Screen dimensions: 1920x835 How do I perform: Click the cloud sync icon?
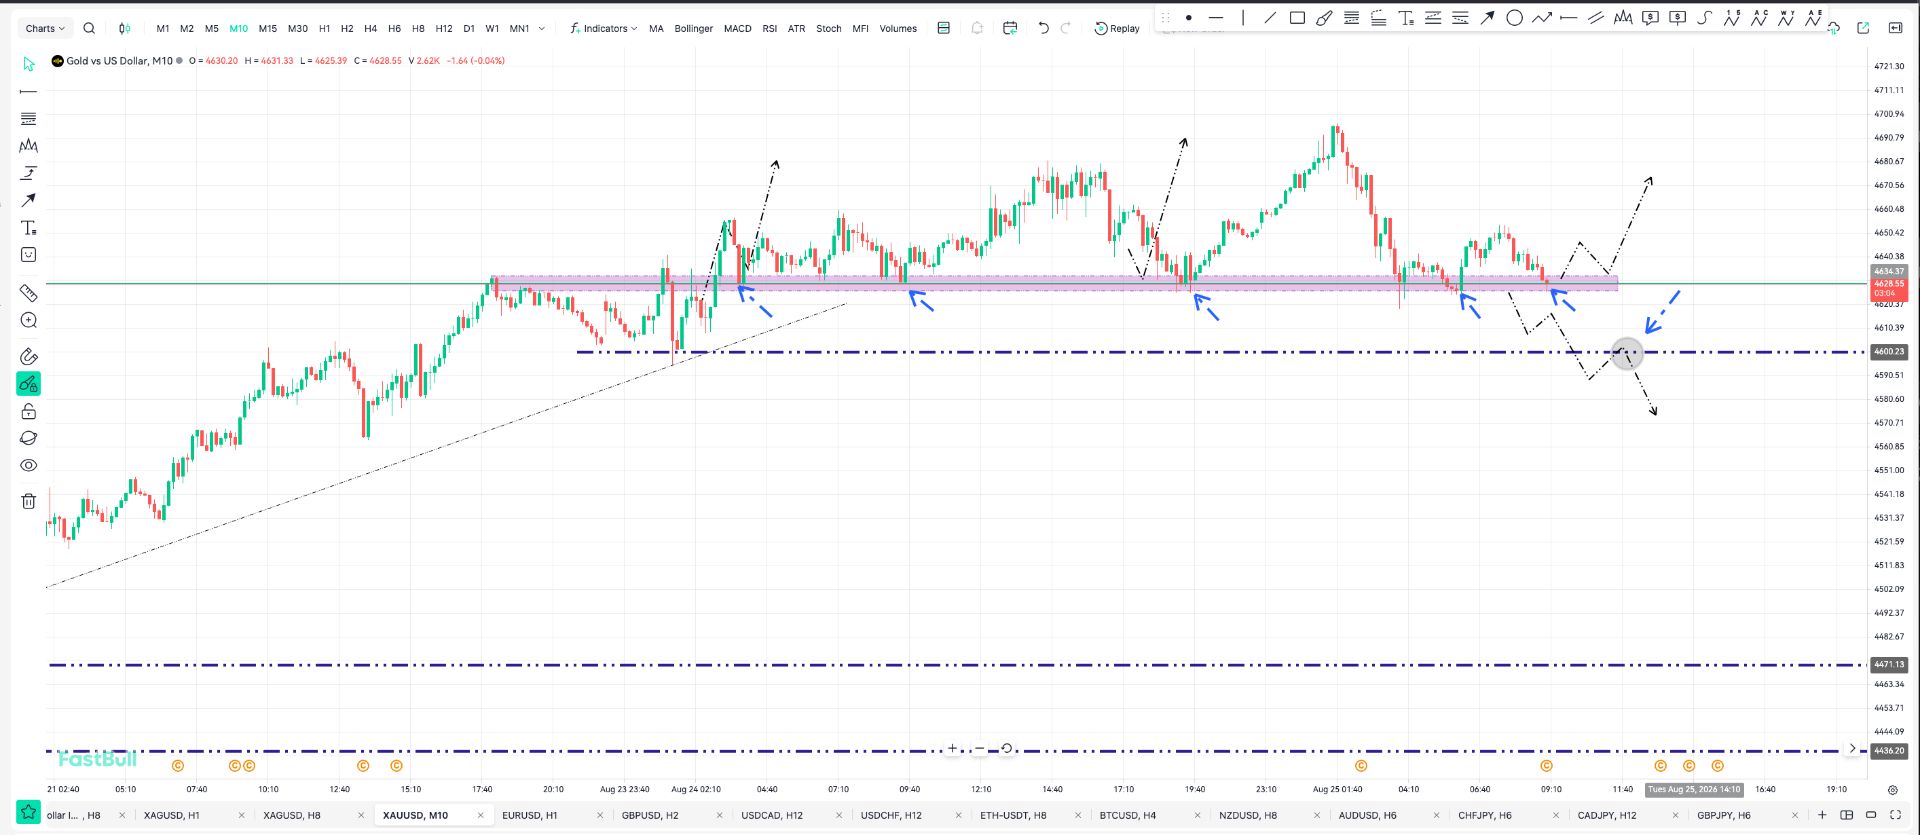[1833, 28]
